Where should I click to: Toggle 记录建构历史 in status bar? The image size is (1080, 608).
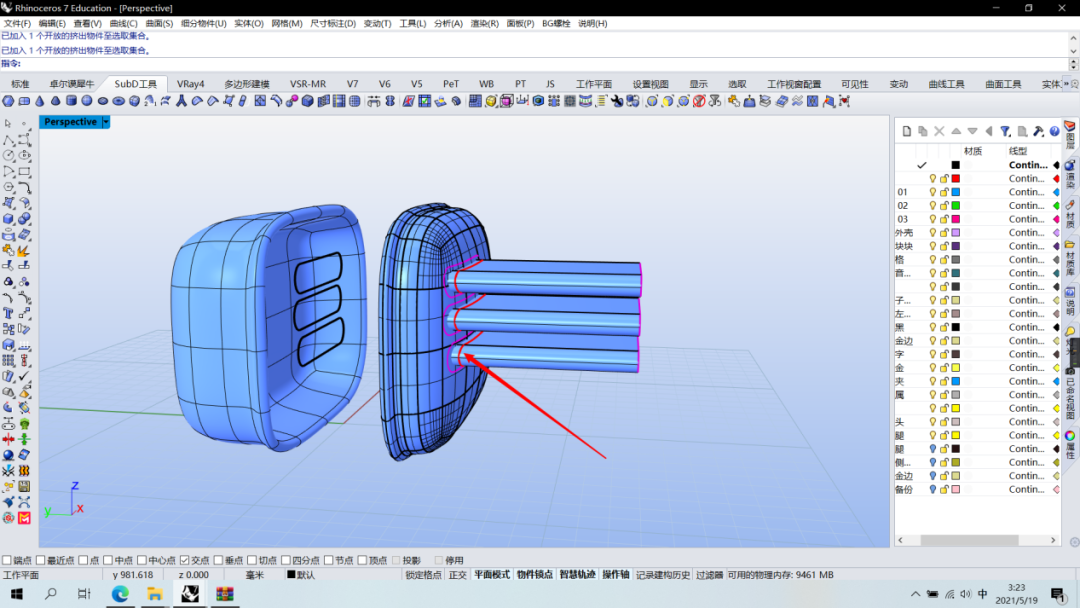(663, 575)
